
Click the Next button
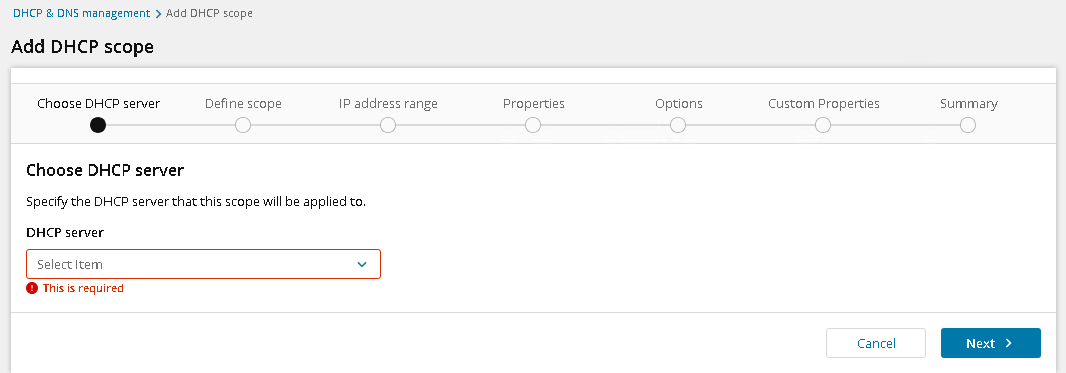pyautogui.click(x=991, y=343)
